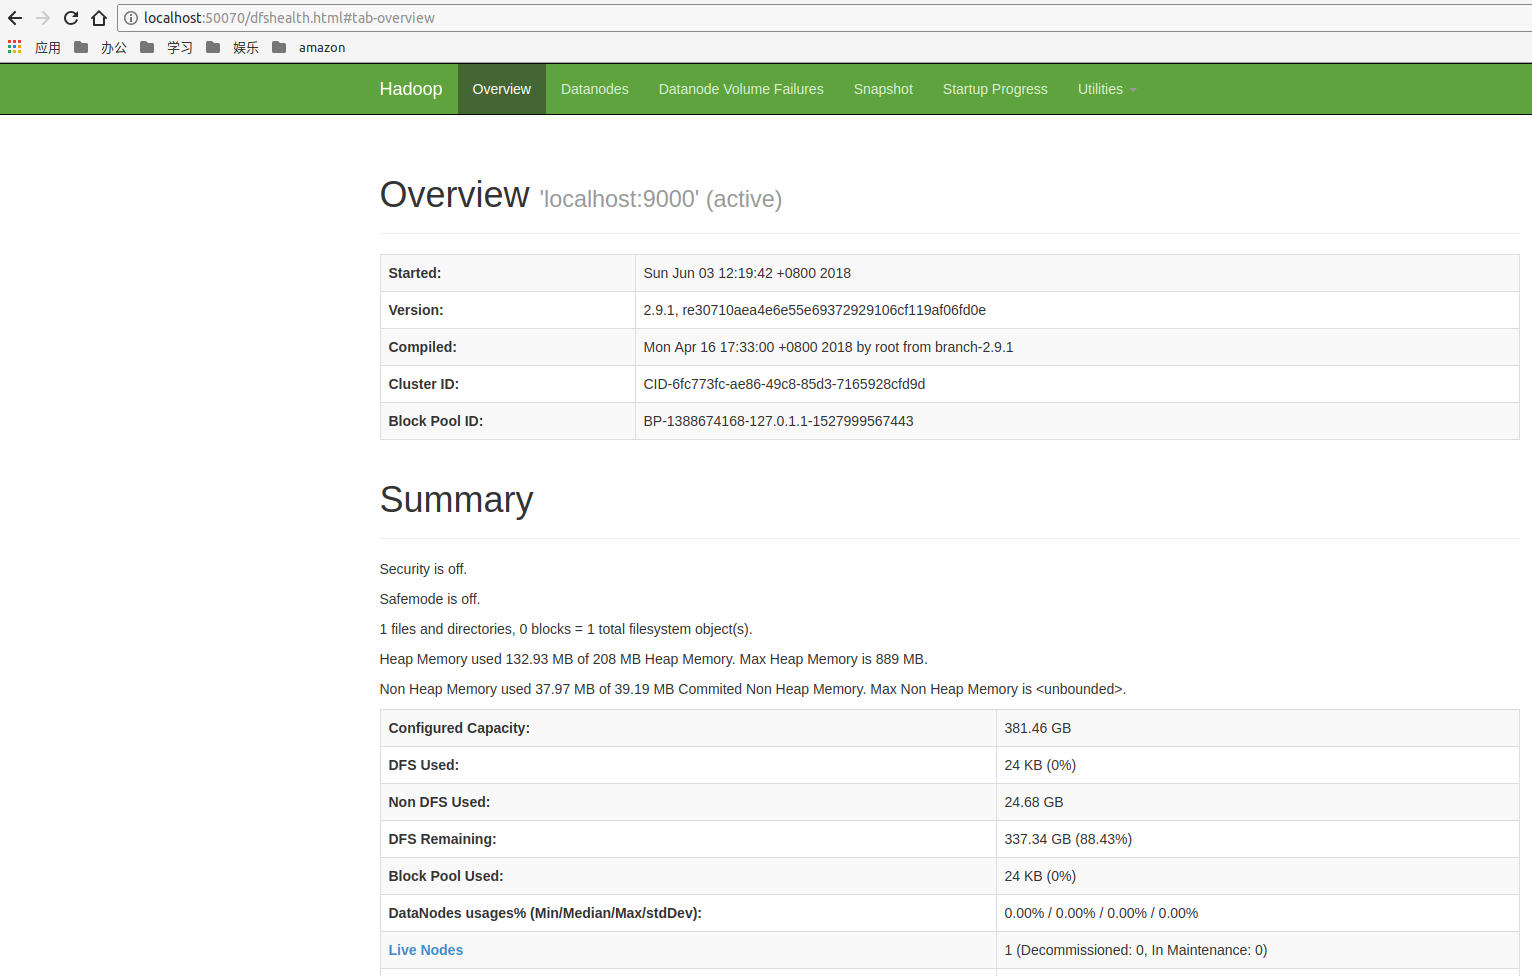Open the Startup Progress tab
The height and width of the screenshot is (976, 1532).
pos(995,89)
